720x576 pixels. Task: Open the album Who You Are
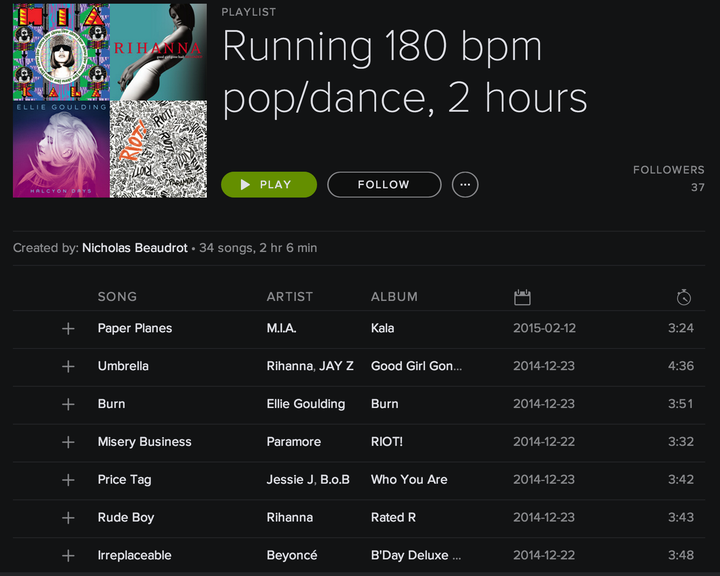coord(409,480)
